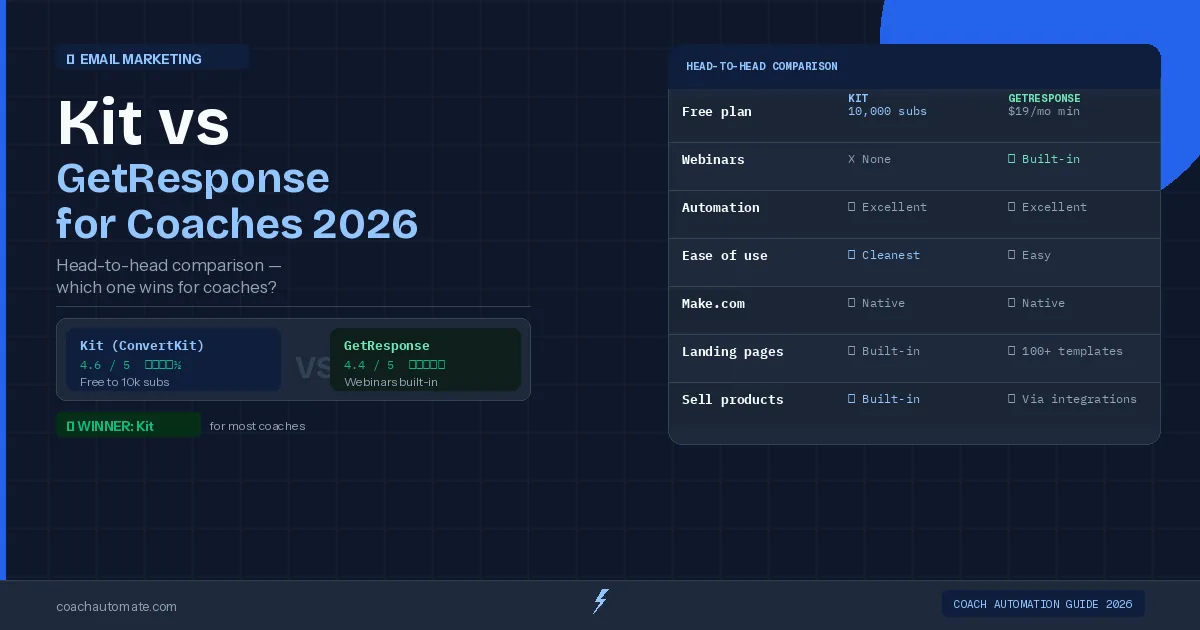The width and height of the screenshot is (1200, 630).
Task: Switch to the HEAD-TO-HEAD COMPARISON header tab
Action: point(762,66)
